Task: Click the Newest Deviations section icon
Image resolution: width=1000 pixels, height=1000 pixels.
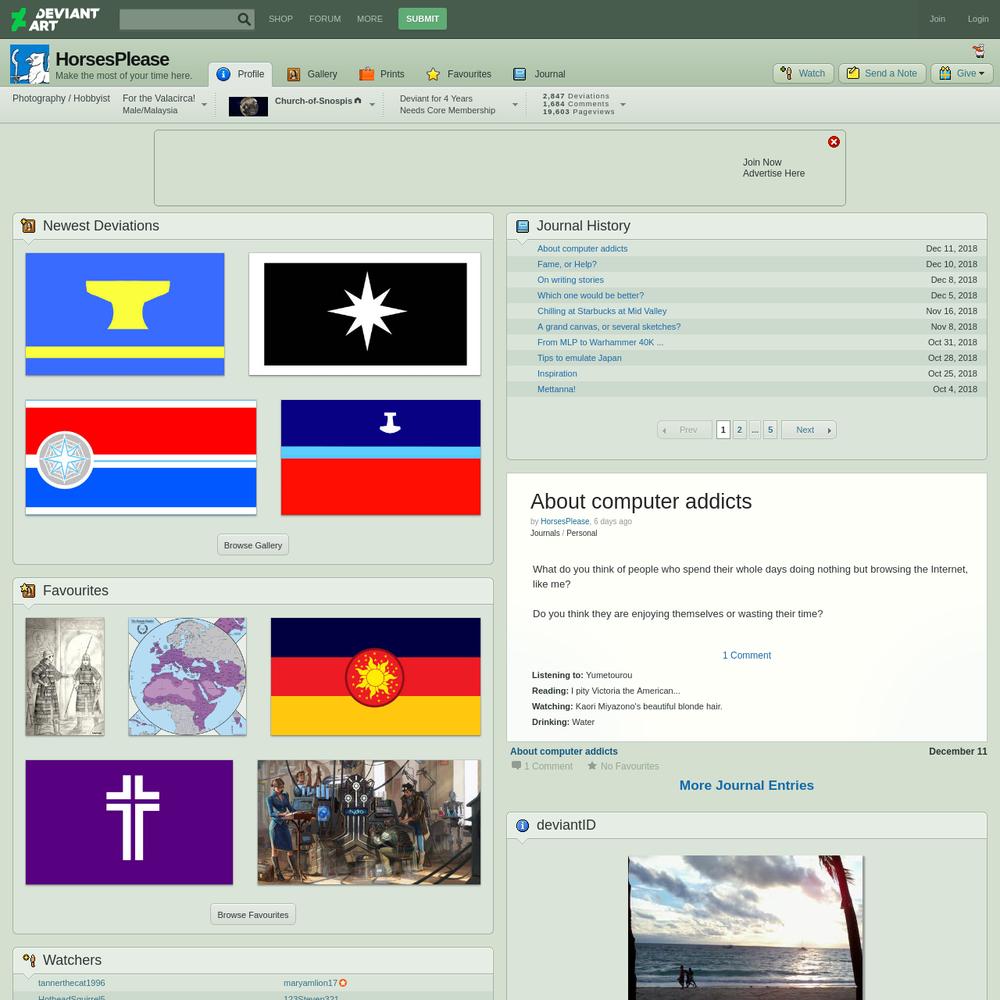Action: pyautogui.click(x=28, y=226)
